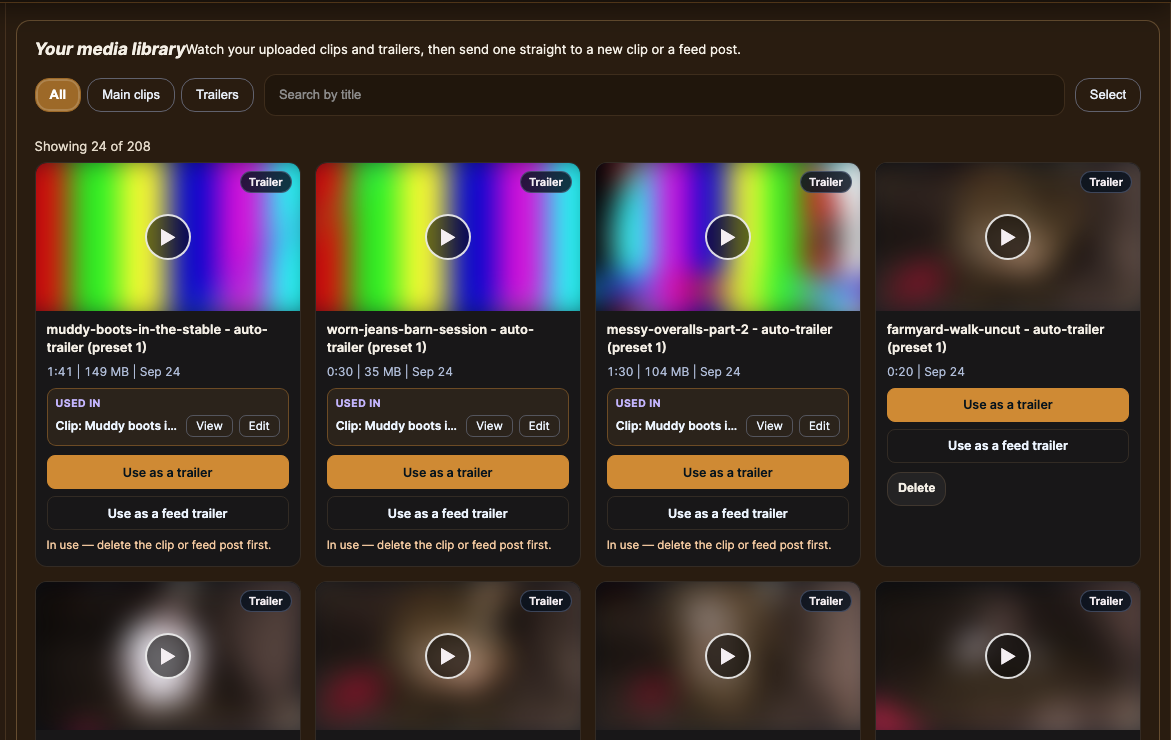Screen dimensions: 1171x740
Task: Use muddy-boots-in-the-stable as a trailer
Action: point(167,472)
